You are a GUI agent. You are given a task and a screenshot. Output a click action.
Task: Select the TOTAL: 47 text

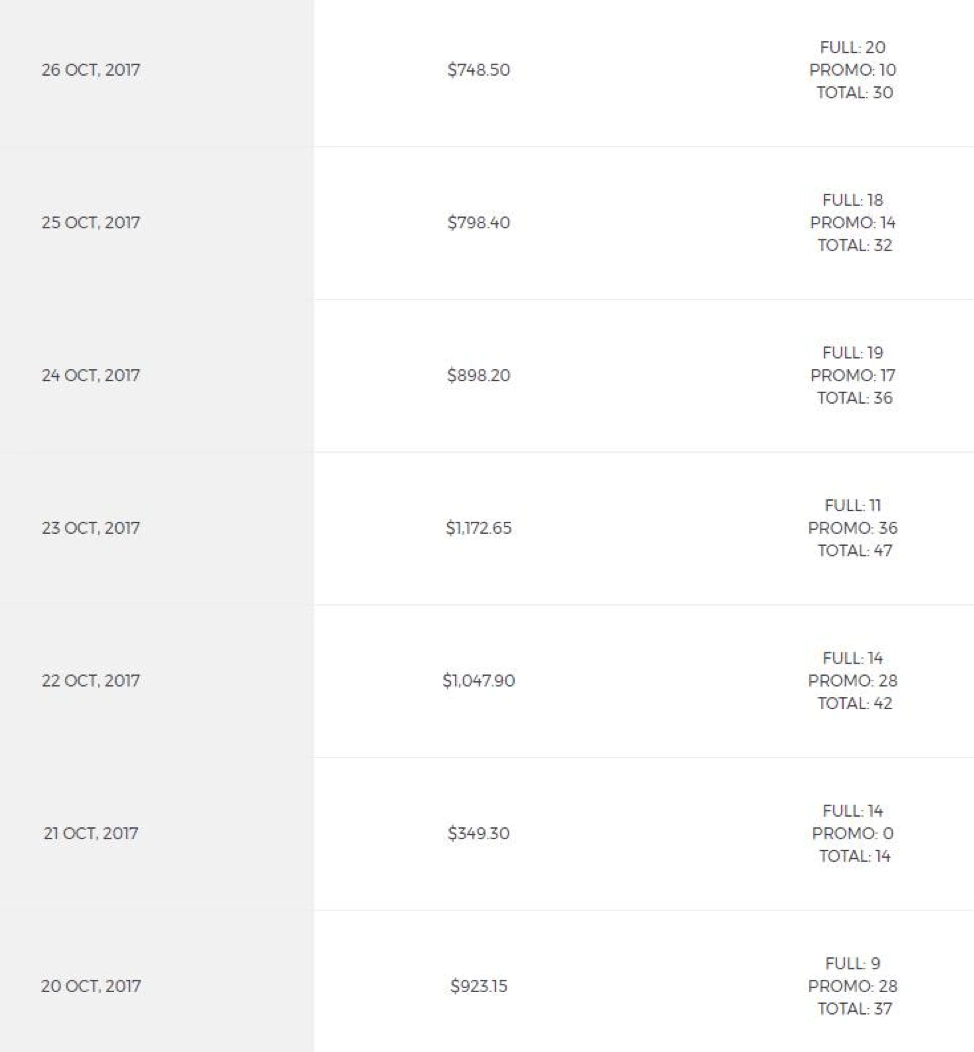coord(855,551)
